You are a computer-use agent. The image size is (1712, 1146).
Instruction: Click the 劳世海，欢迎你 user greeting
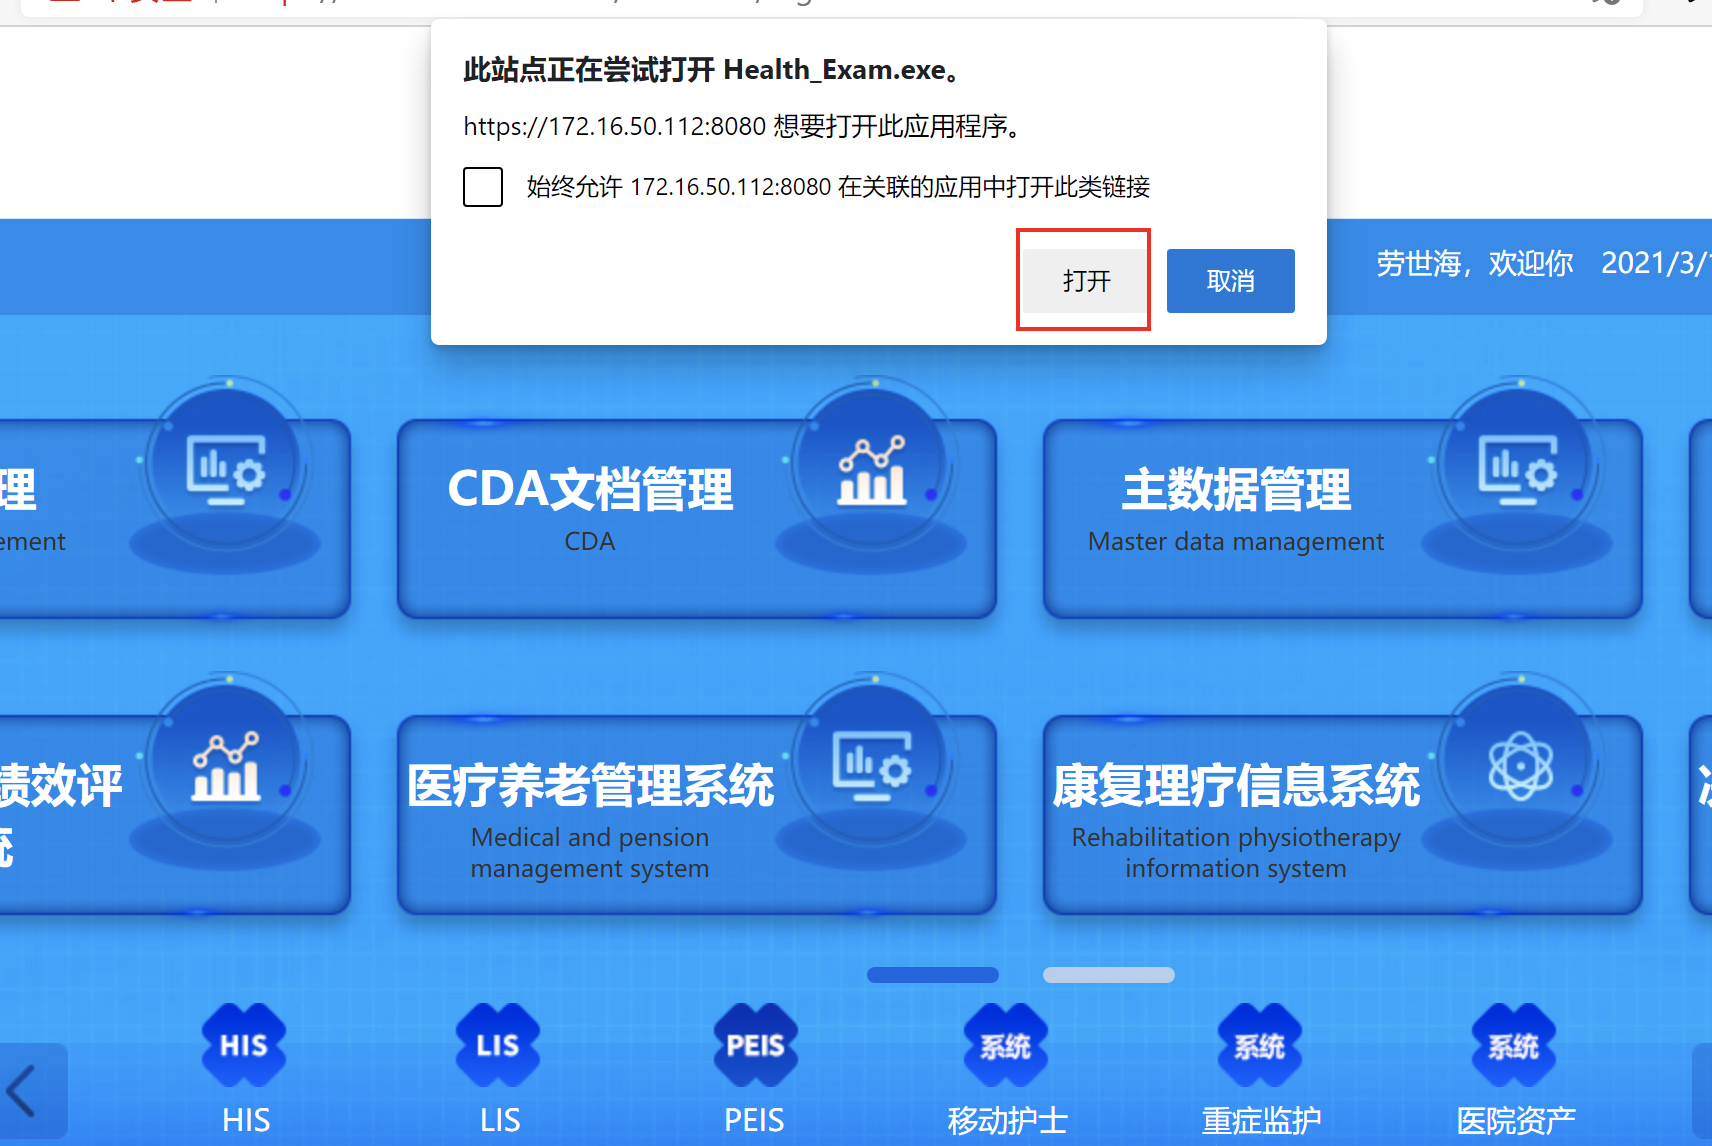pyautogui.click(x=1474, y=263)
